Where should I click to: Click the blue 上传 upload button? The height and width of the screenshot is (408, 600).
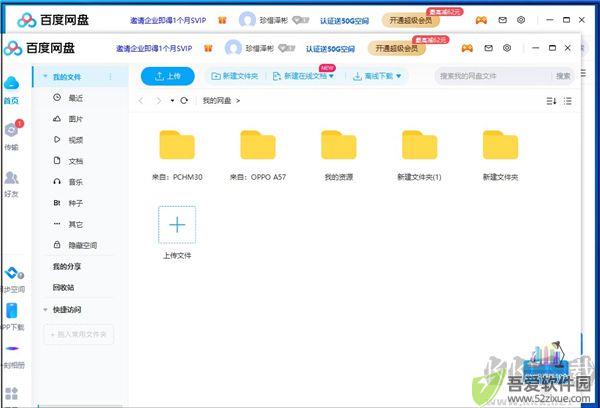pos(168,76)
